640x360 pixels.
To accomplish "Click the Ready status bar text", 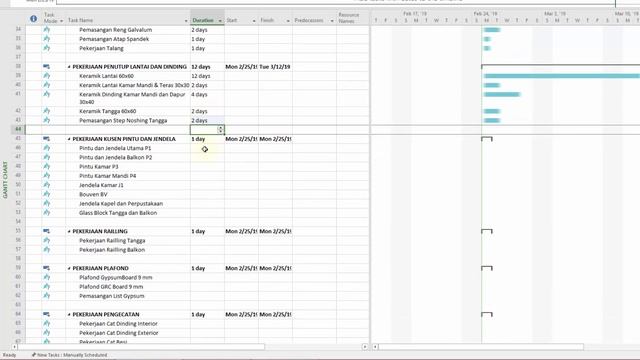I will coord(9,355).
